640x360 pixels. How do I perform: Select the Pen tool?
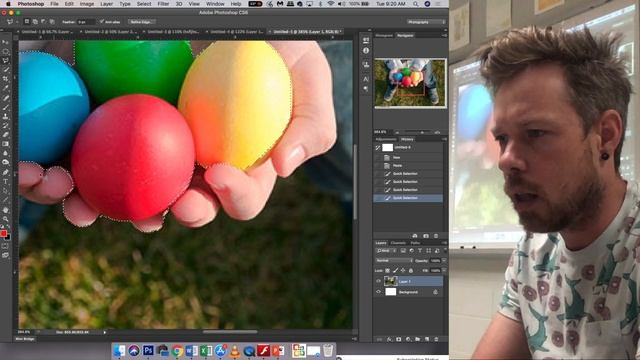[x=6, y=172]
